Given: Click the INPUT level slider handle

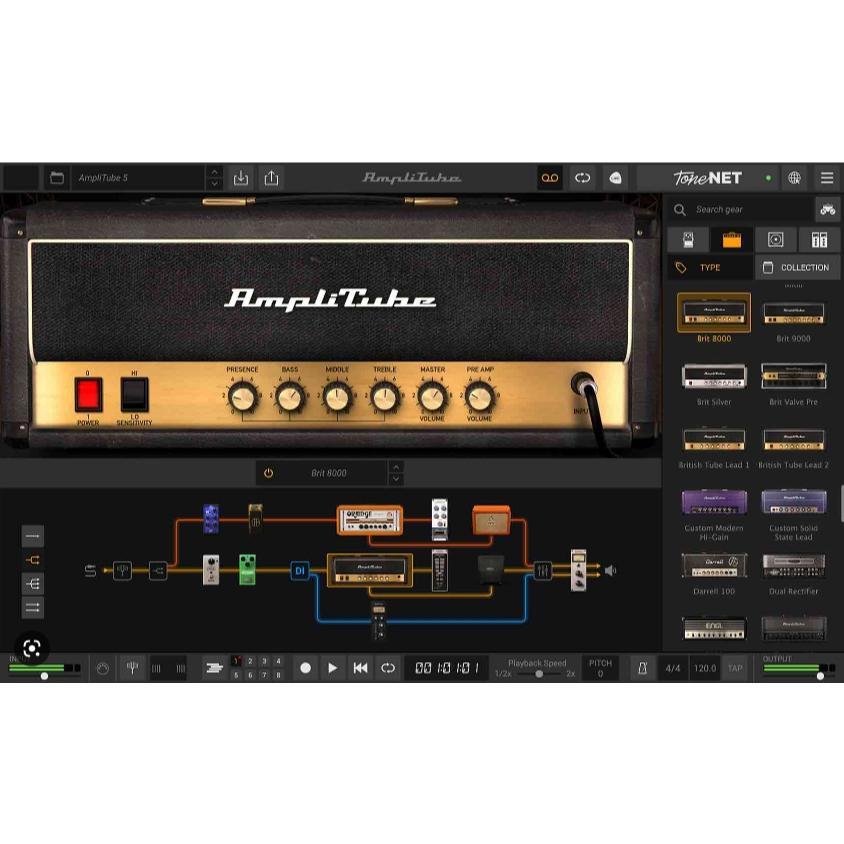Looking at the screenshot, I should tap(44, 676).
